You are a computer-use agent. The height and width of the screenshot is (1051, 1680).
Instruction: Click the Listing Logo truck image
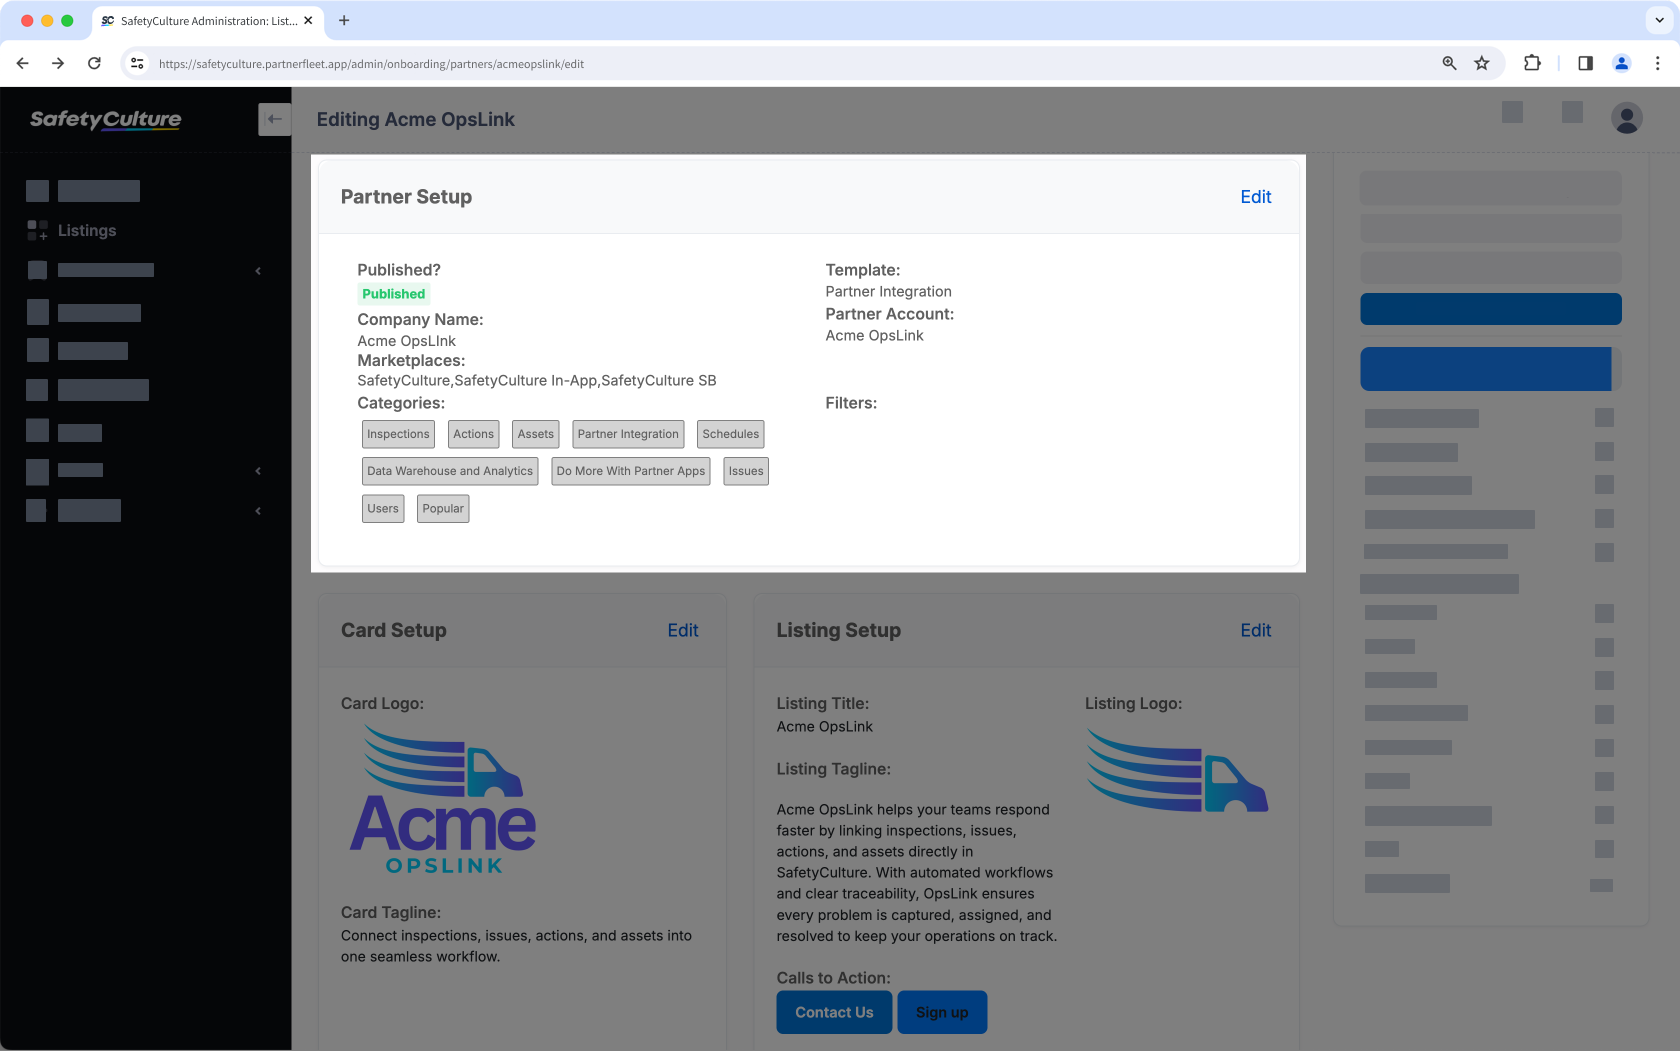click(1177, 770)
